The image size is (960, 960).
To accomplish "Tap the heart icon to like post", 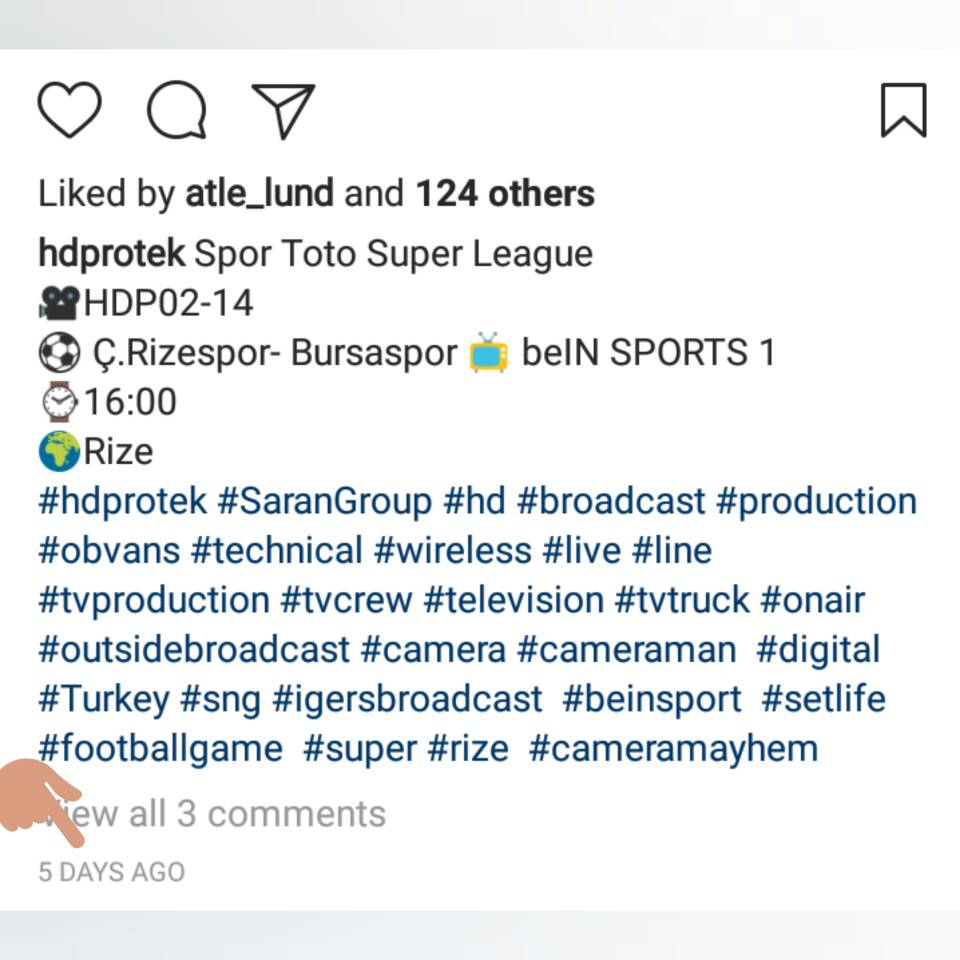I will (x=70, y=110).
